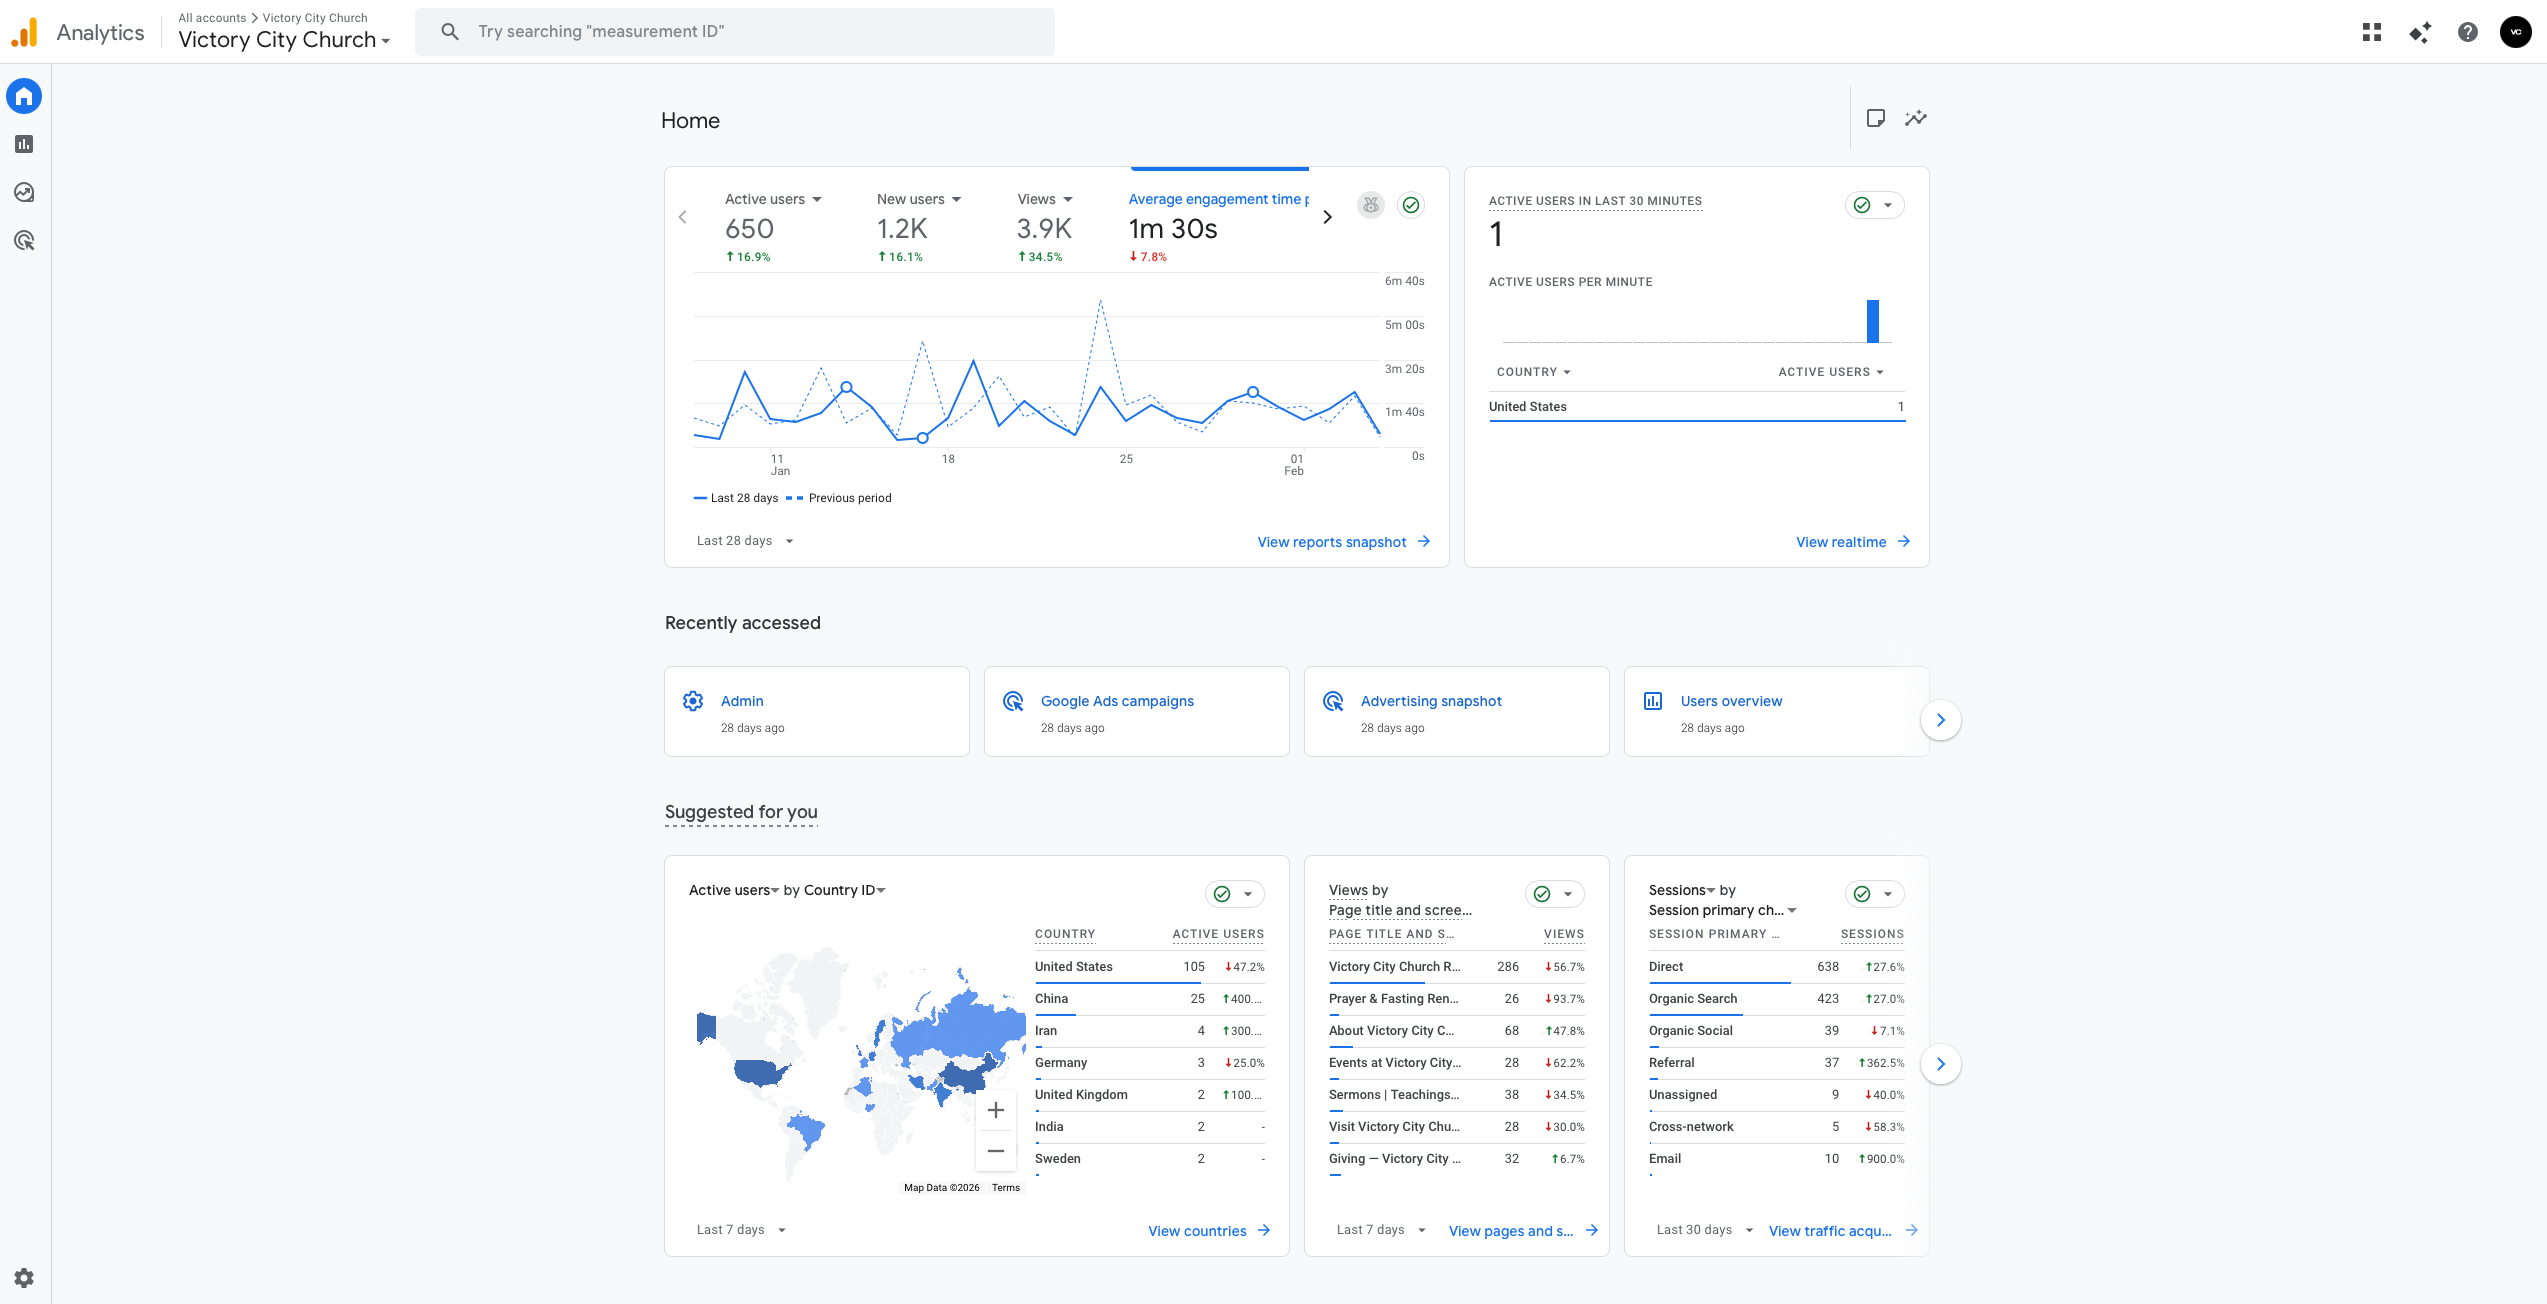The height and width of the screenshot is (1304, 2547).
Task: Select the Views metric tab
Action: [1044, 228]
